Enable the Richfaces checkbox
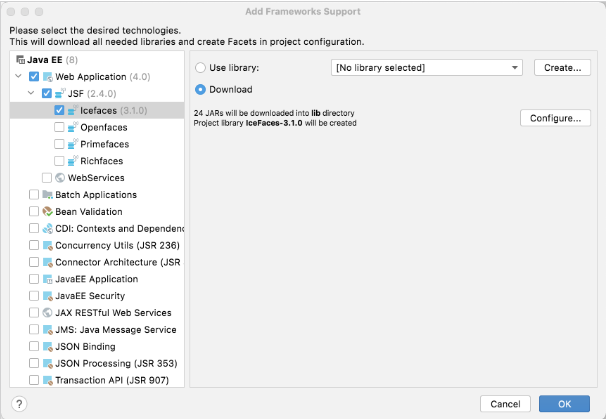606x419 pixels. pos(59,161)
